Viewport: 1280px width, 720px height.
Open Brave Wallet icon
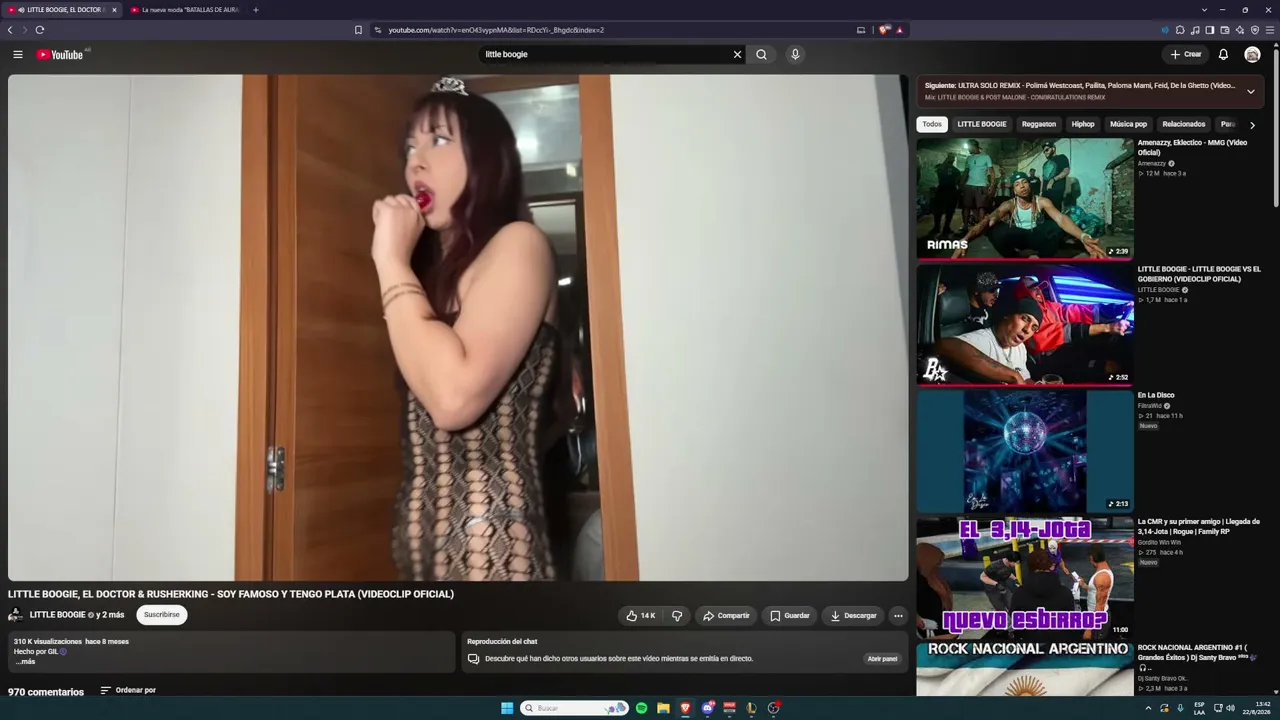click(x=1225, y=30)
